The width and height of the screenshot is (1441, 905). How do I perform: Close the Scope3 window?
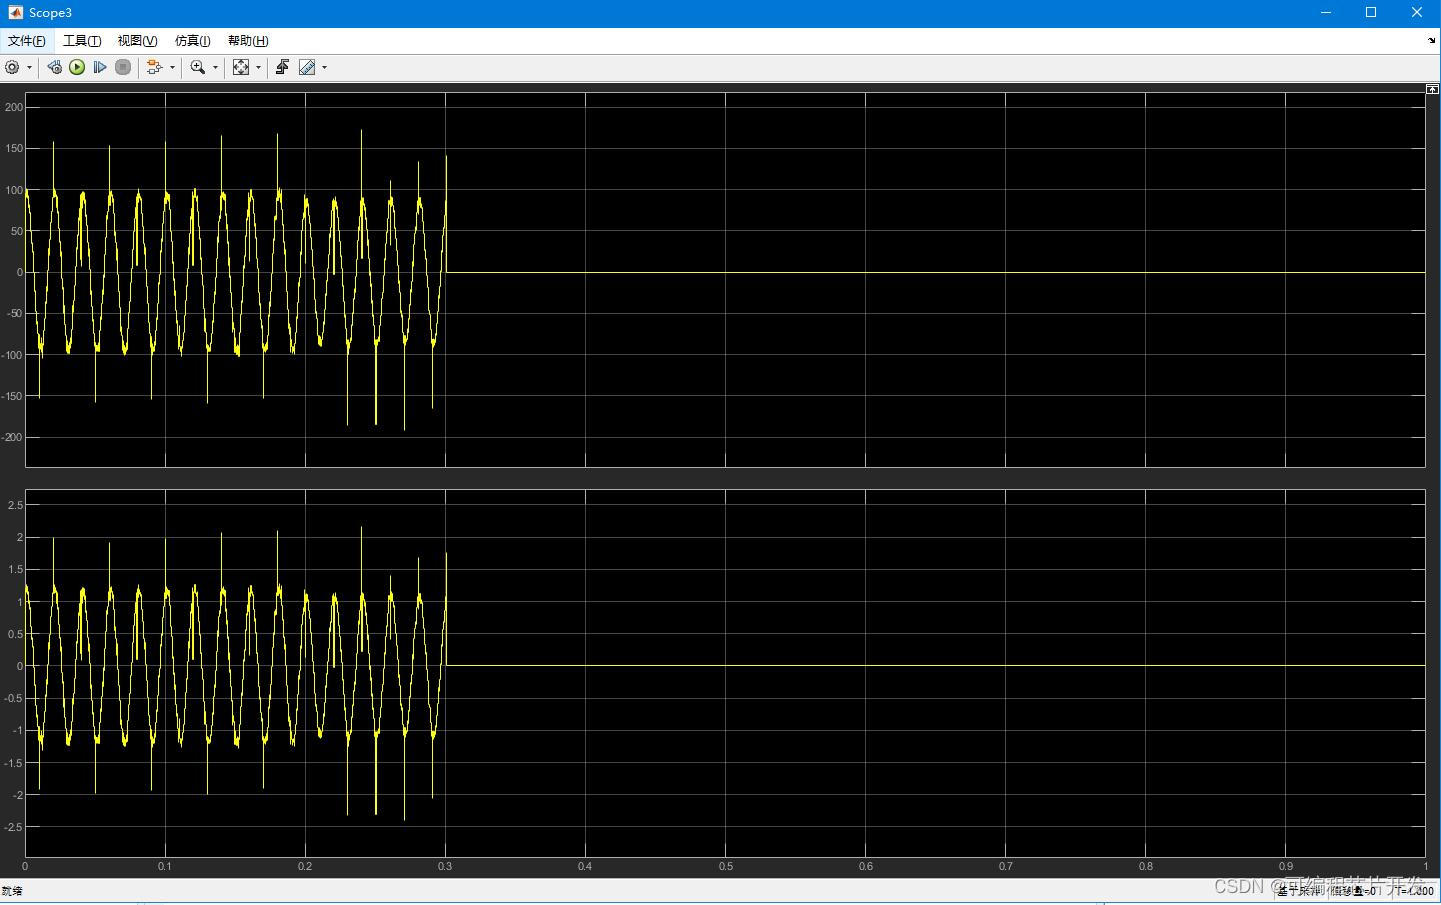1417,12
